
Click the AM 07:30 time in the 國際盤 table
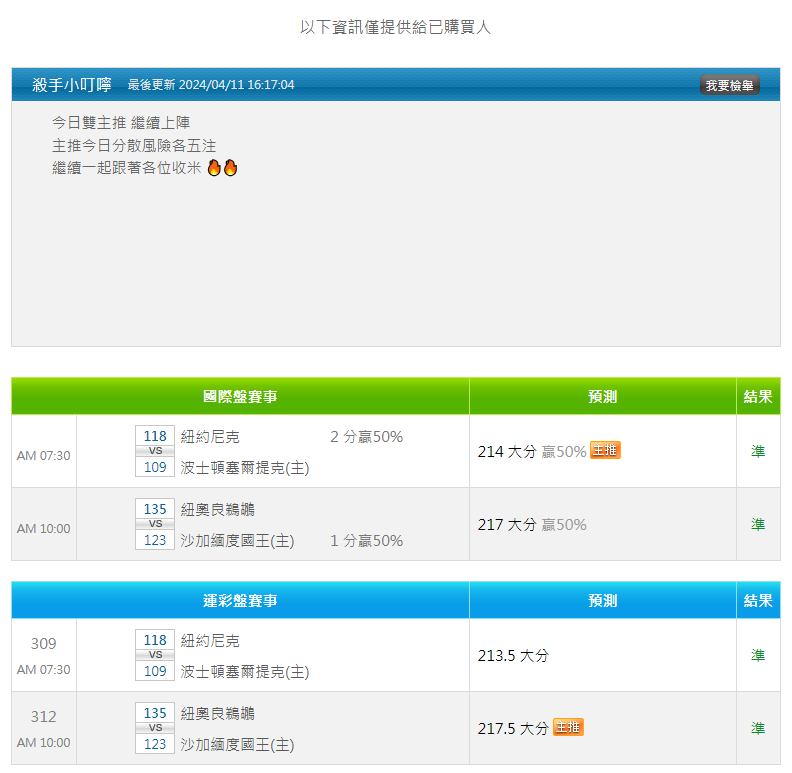tap(43, 456)
